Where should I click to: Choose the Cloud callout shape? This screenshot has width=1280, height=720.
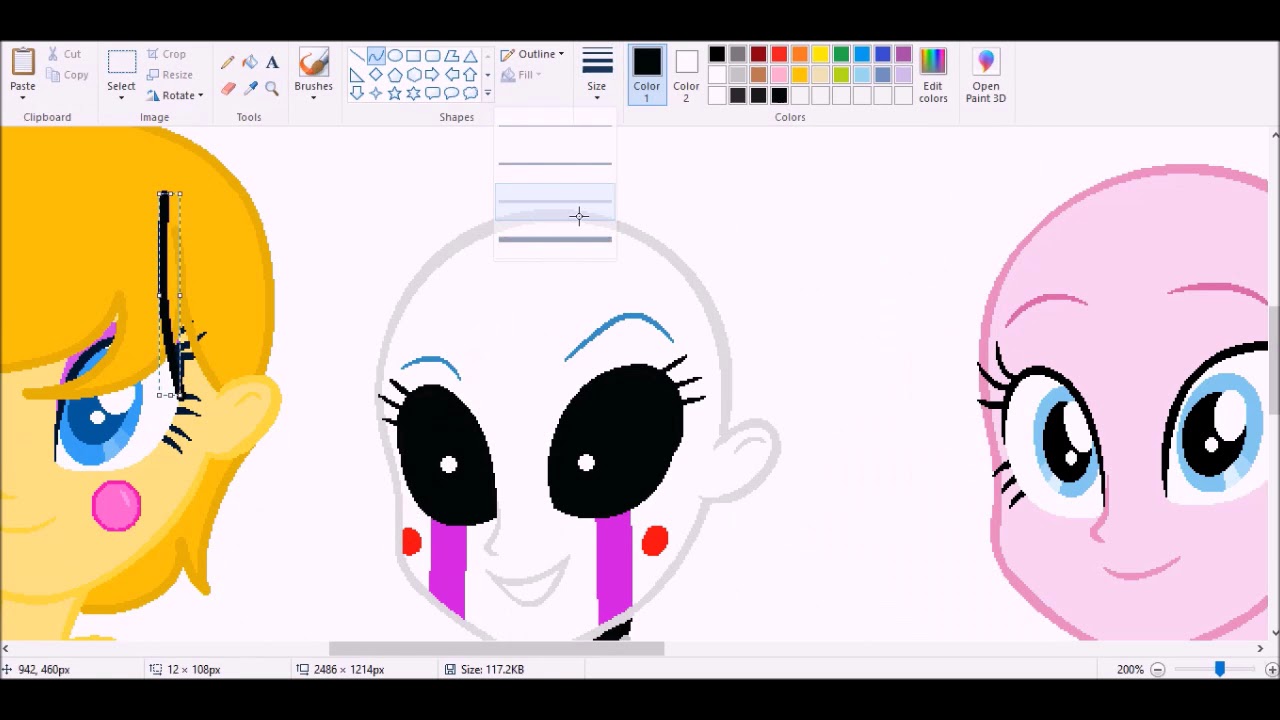[471, 93]
